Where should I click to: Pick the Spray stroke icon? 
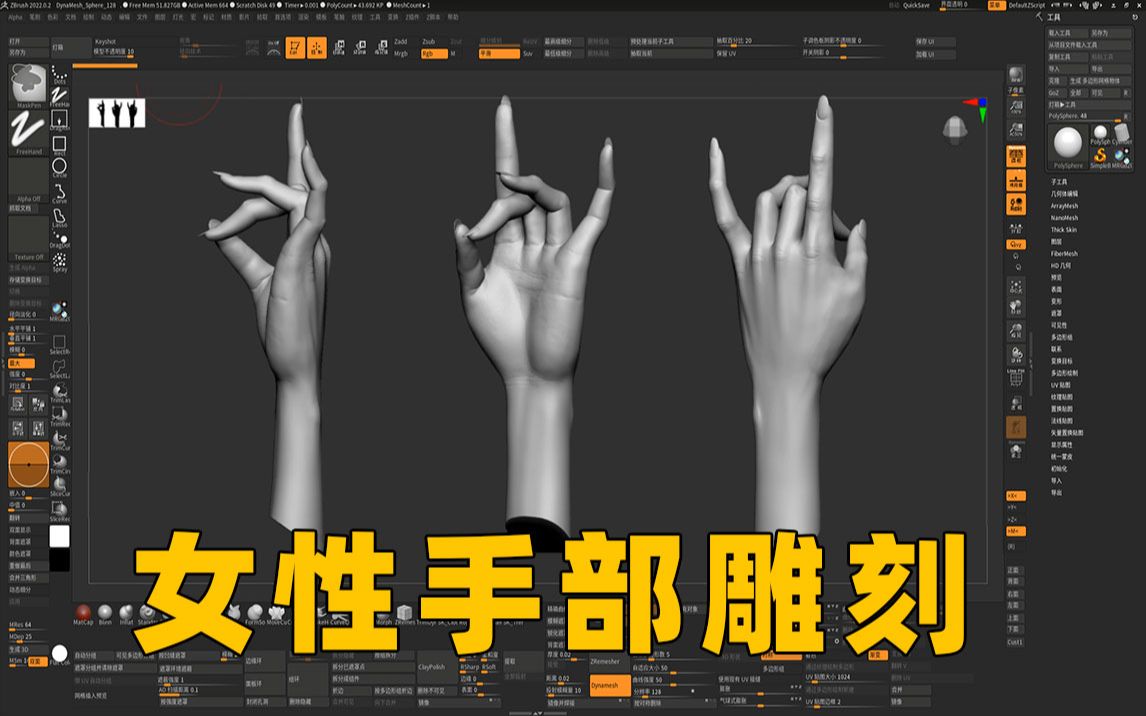click(x=59, y=262)
